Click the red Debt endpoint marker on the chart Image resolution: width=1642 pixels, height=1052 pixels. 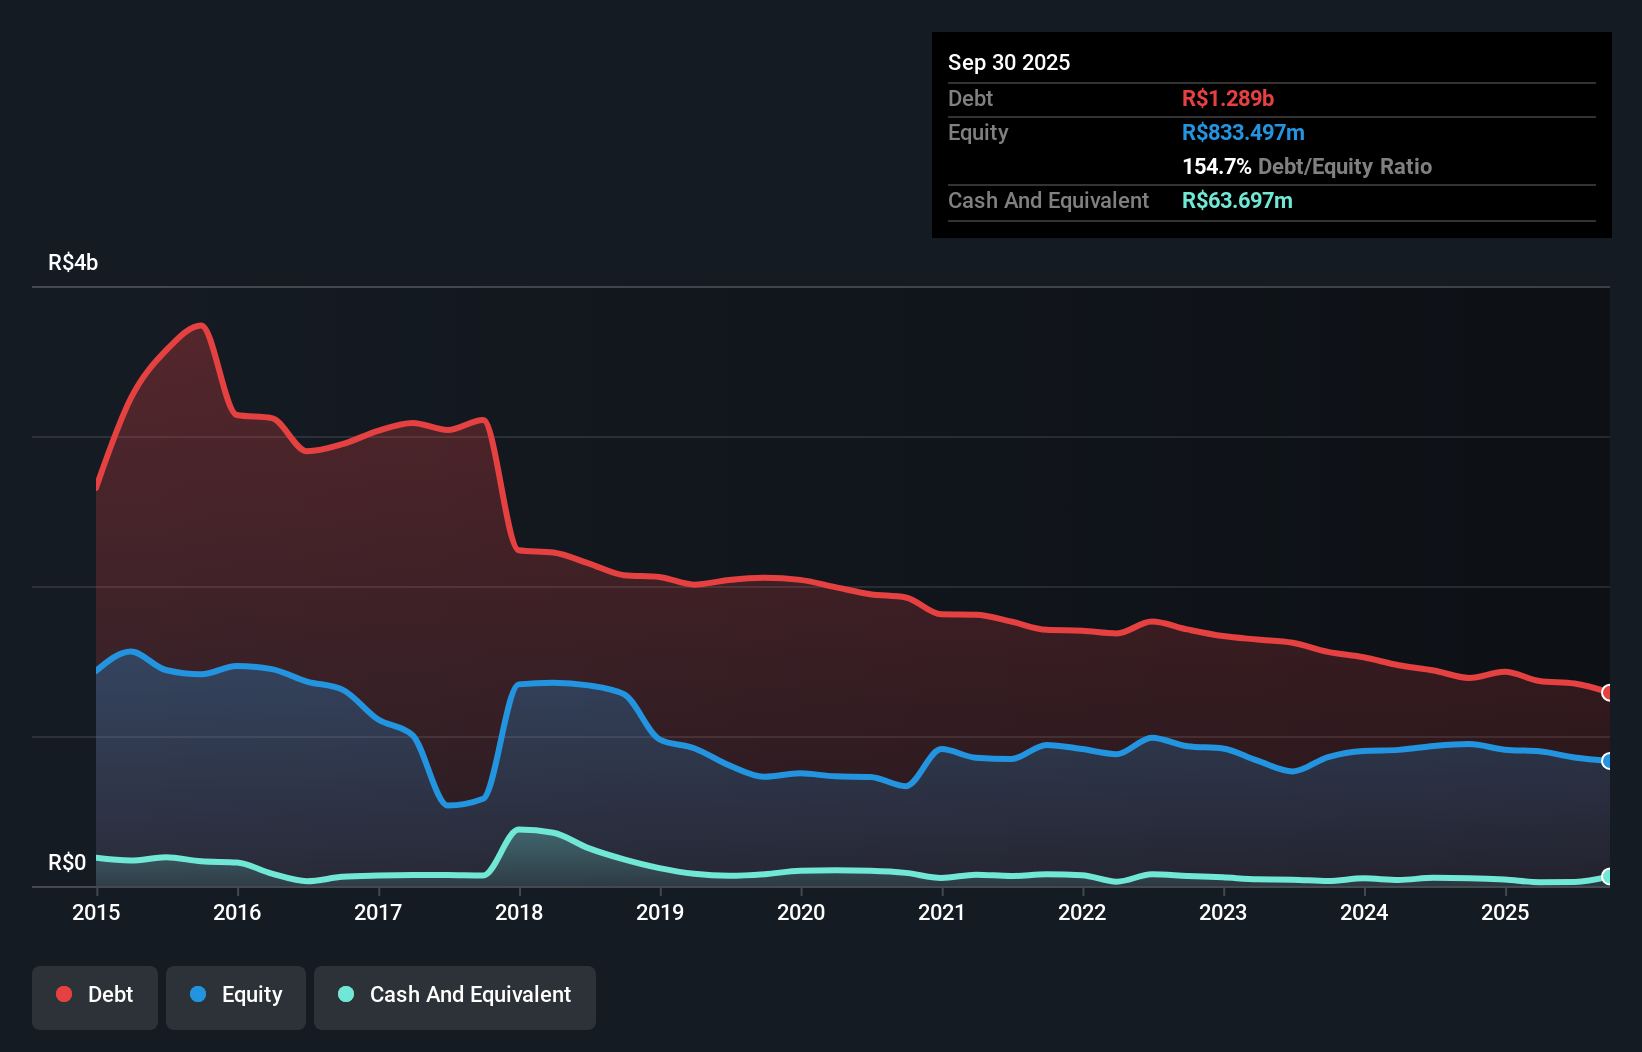(x=1608, y=692)
